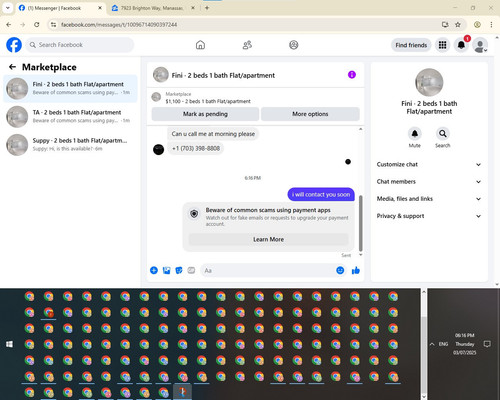Switch input language ENG in tray
This screenshot has width=500, height=400.
coord(443,344)
